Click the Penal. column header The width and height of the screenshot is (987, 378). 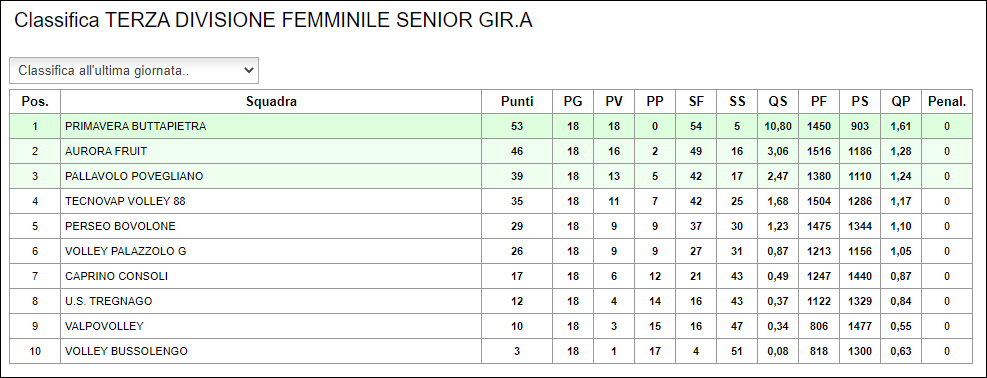coord(947,102)
